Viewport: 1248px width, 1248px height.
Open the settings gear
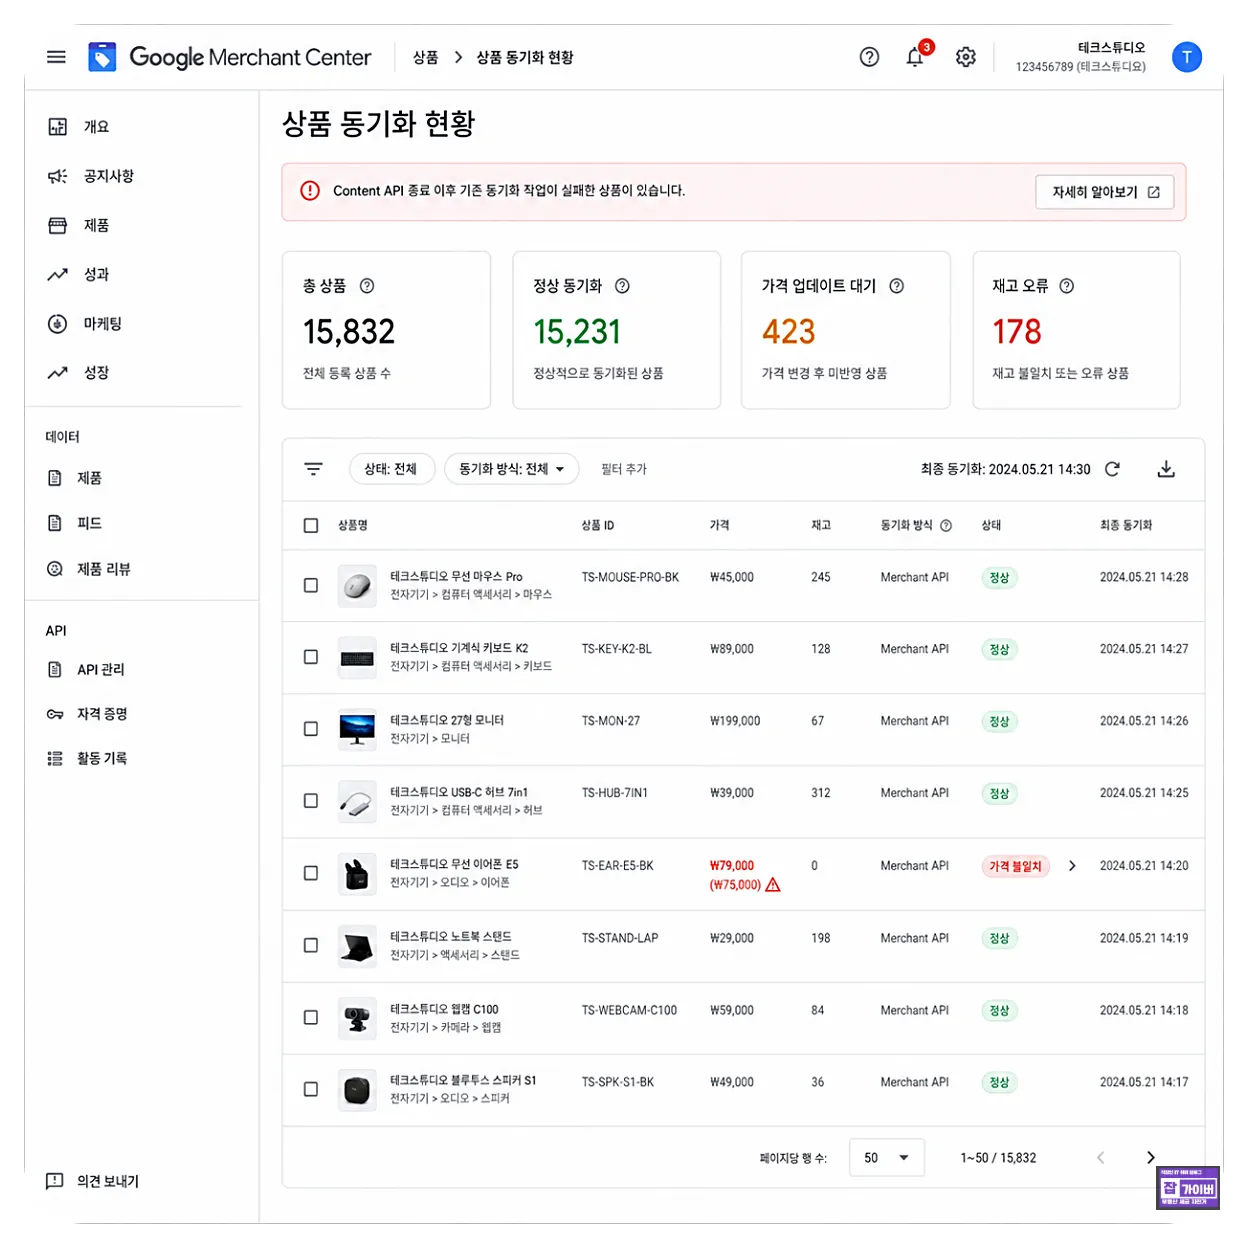965,57
